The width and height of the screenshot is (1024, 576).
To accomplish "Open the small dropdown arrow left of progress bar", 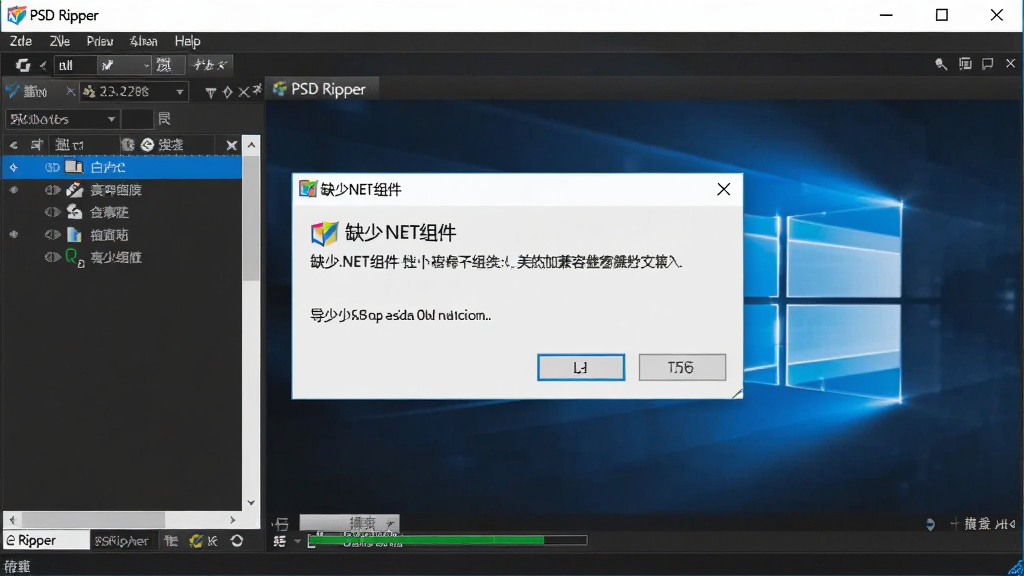I will tap(297, 541).
